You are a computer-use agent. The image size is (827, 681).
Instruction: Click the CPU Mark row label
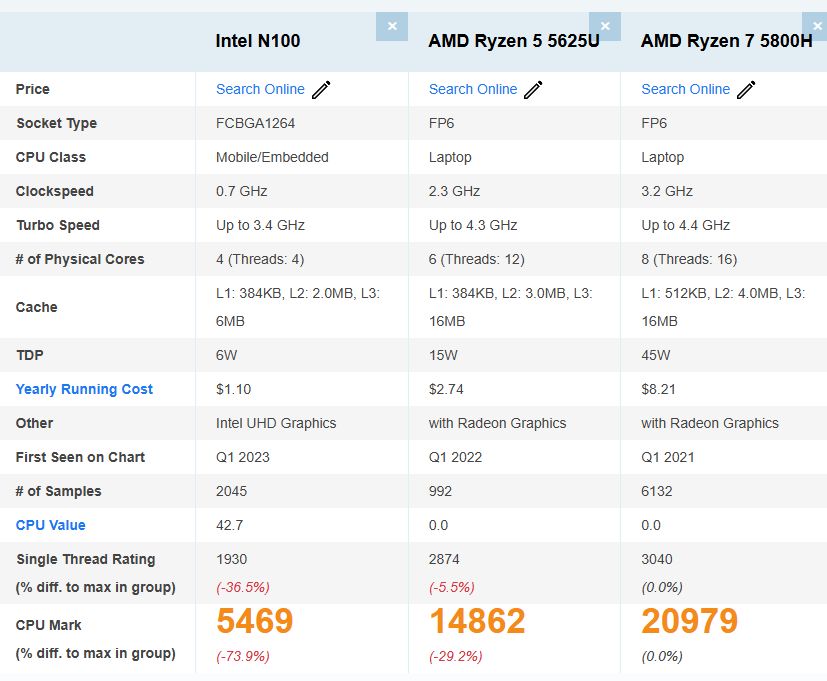pos(49,625)
